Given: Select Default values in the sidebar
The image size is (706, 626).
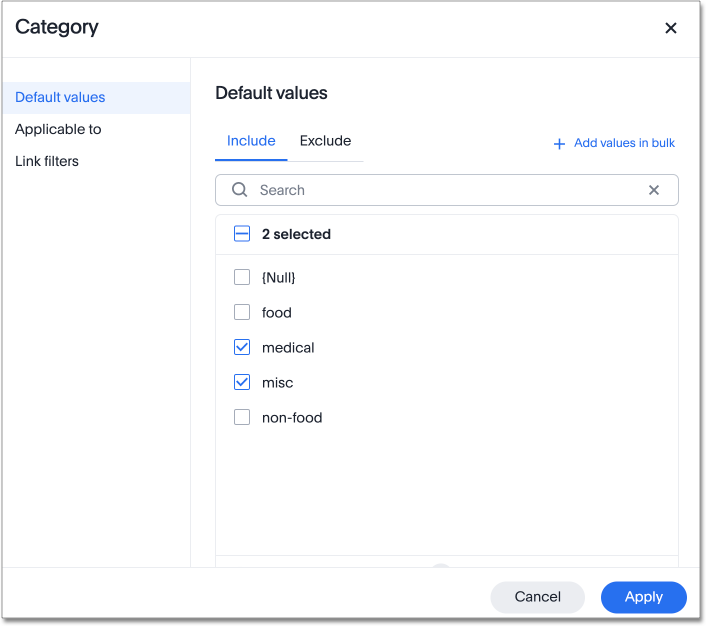Looking at the screenshot, I should coord(60,97).
